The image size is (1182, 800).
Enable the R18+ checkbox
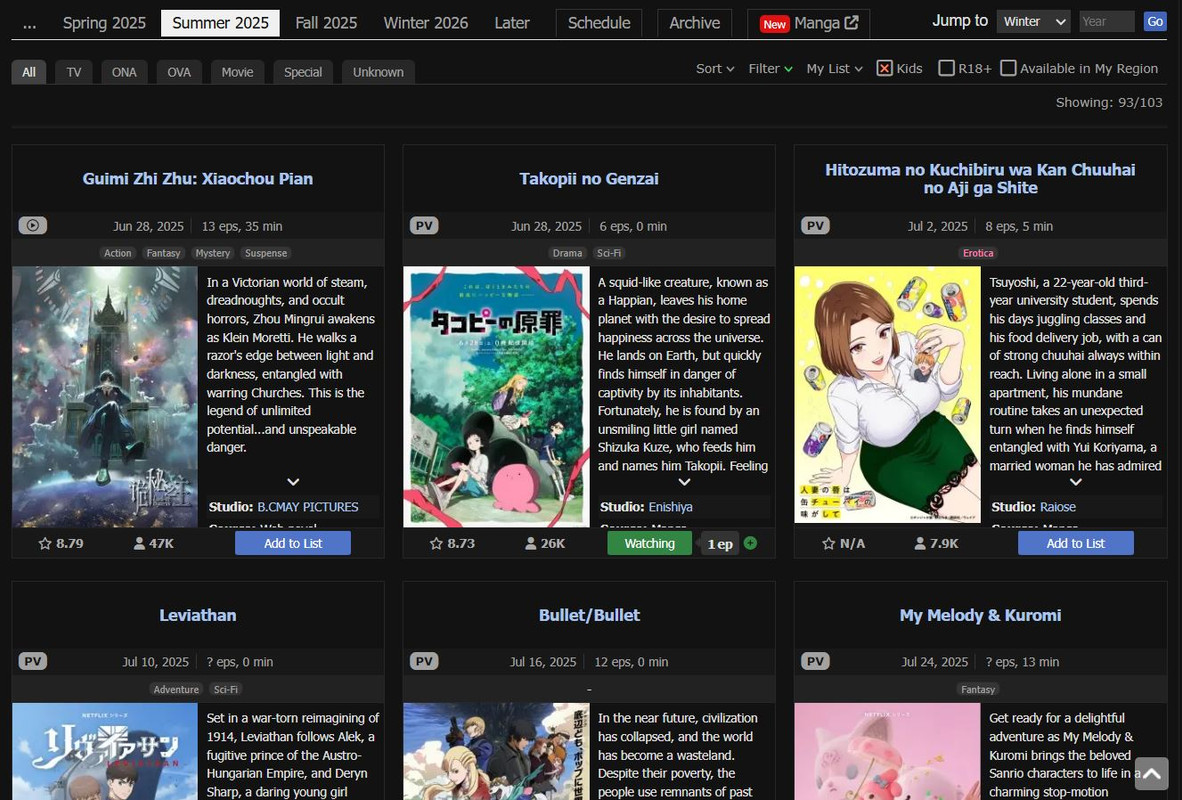(946, 67)
